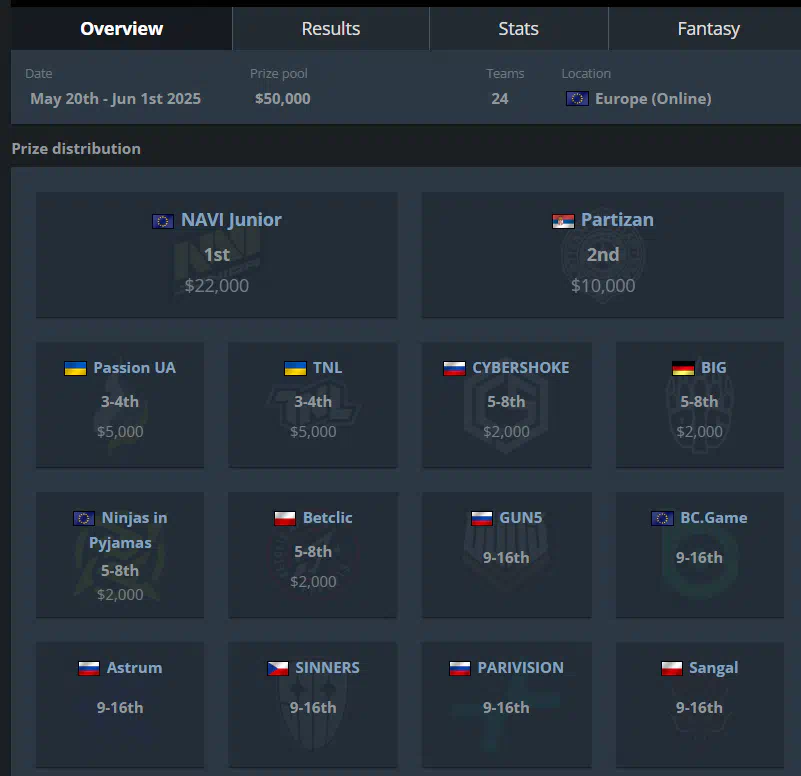Switch to the Overview tab

pyautogui.click(x=122, y=29)
